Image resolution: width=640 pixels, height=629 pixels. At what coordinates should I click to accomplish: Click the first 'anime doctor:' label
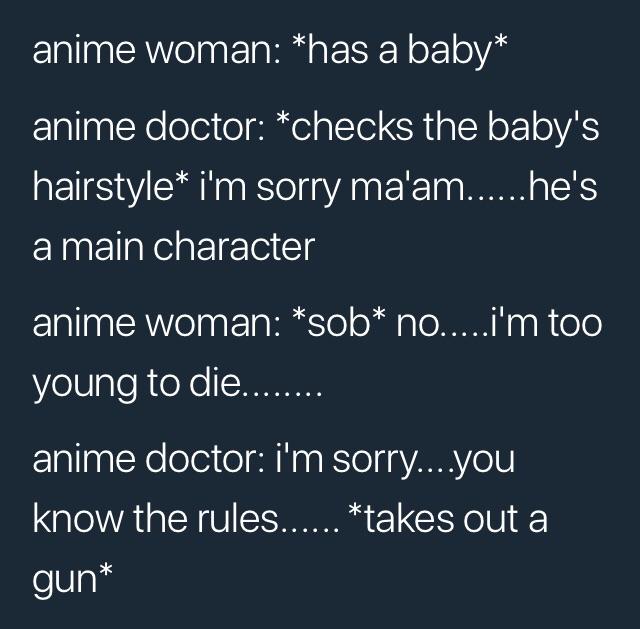click(149, 126)
